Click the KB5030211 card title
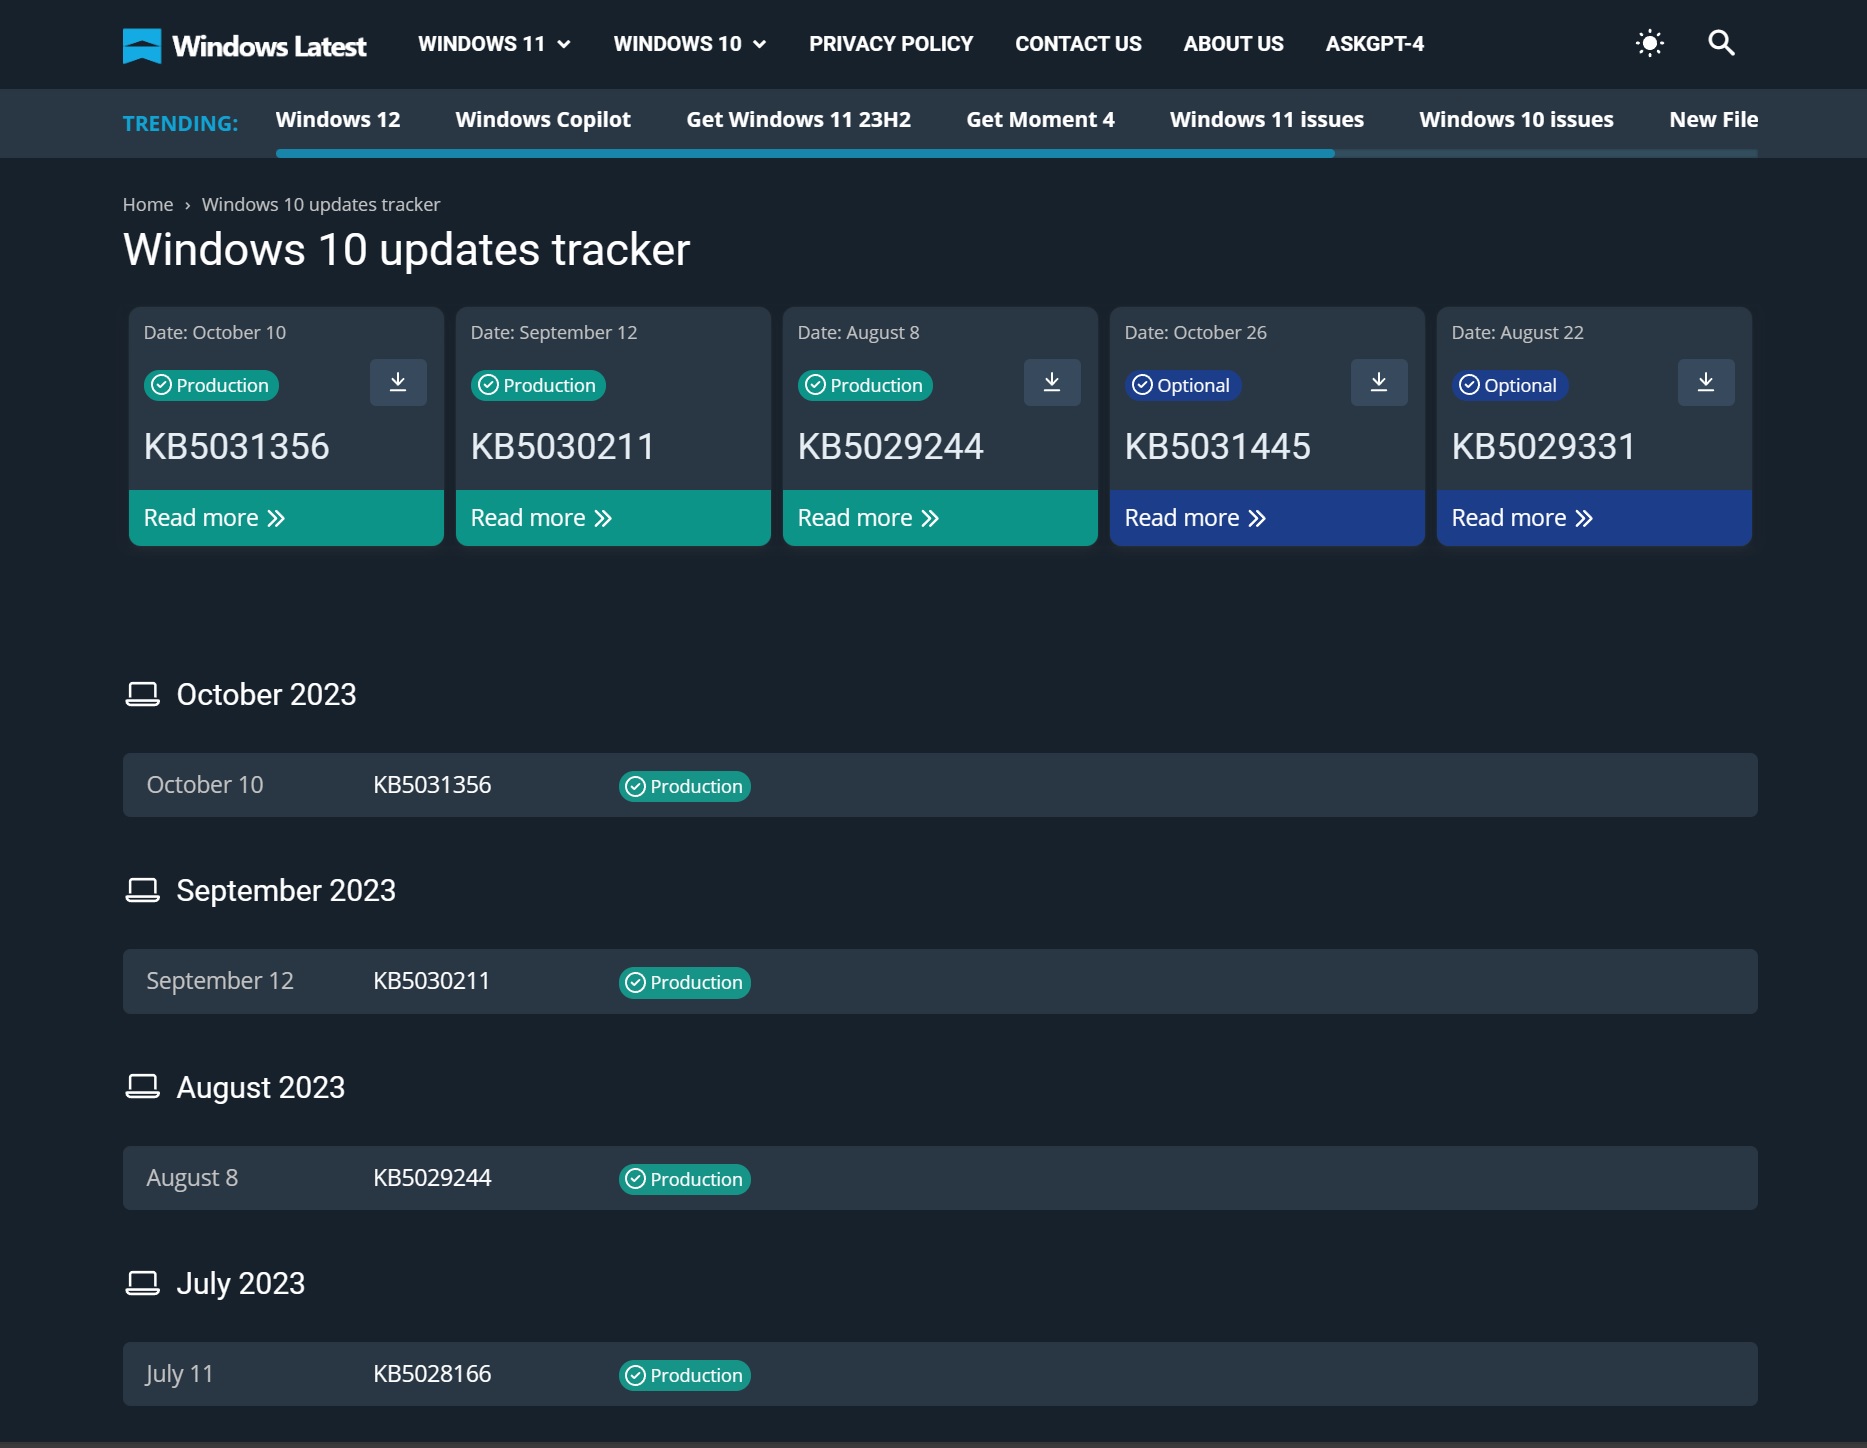This screenshot has width=1867, height=1448. click(563, 446)
